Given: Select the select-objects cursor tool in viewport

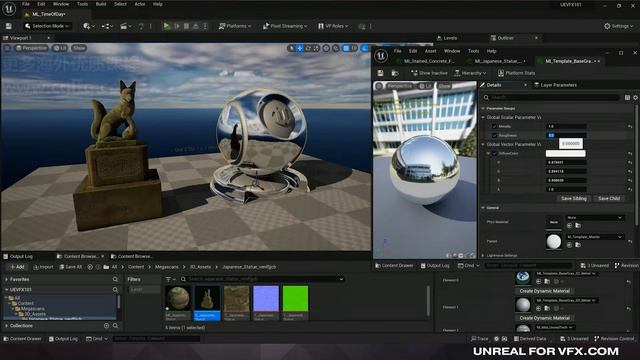Looking at the screenshot, I should tap(291, 48).
